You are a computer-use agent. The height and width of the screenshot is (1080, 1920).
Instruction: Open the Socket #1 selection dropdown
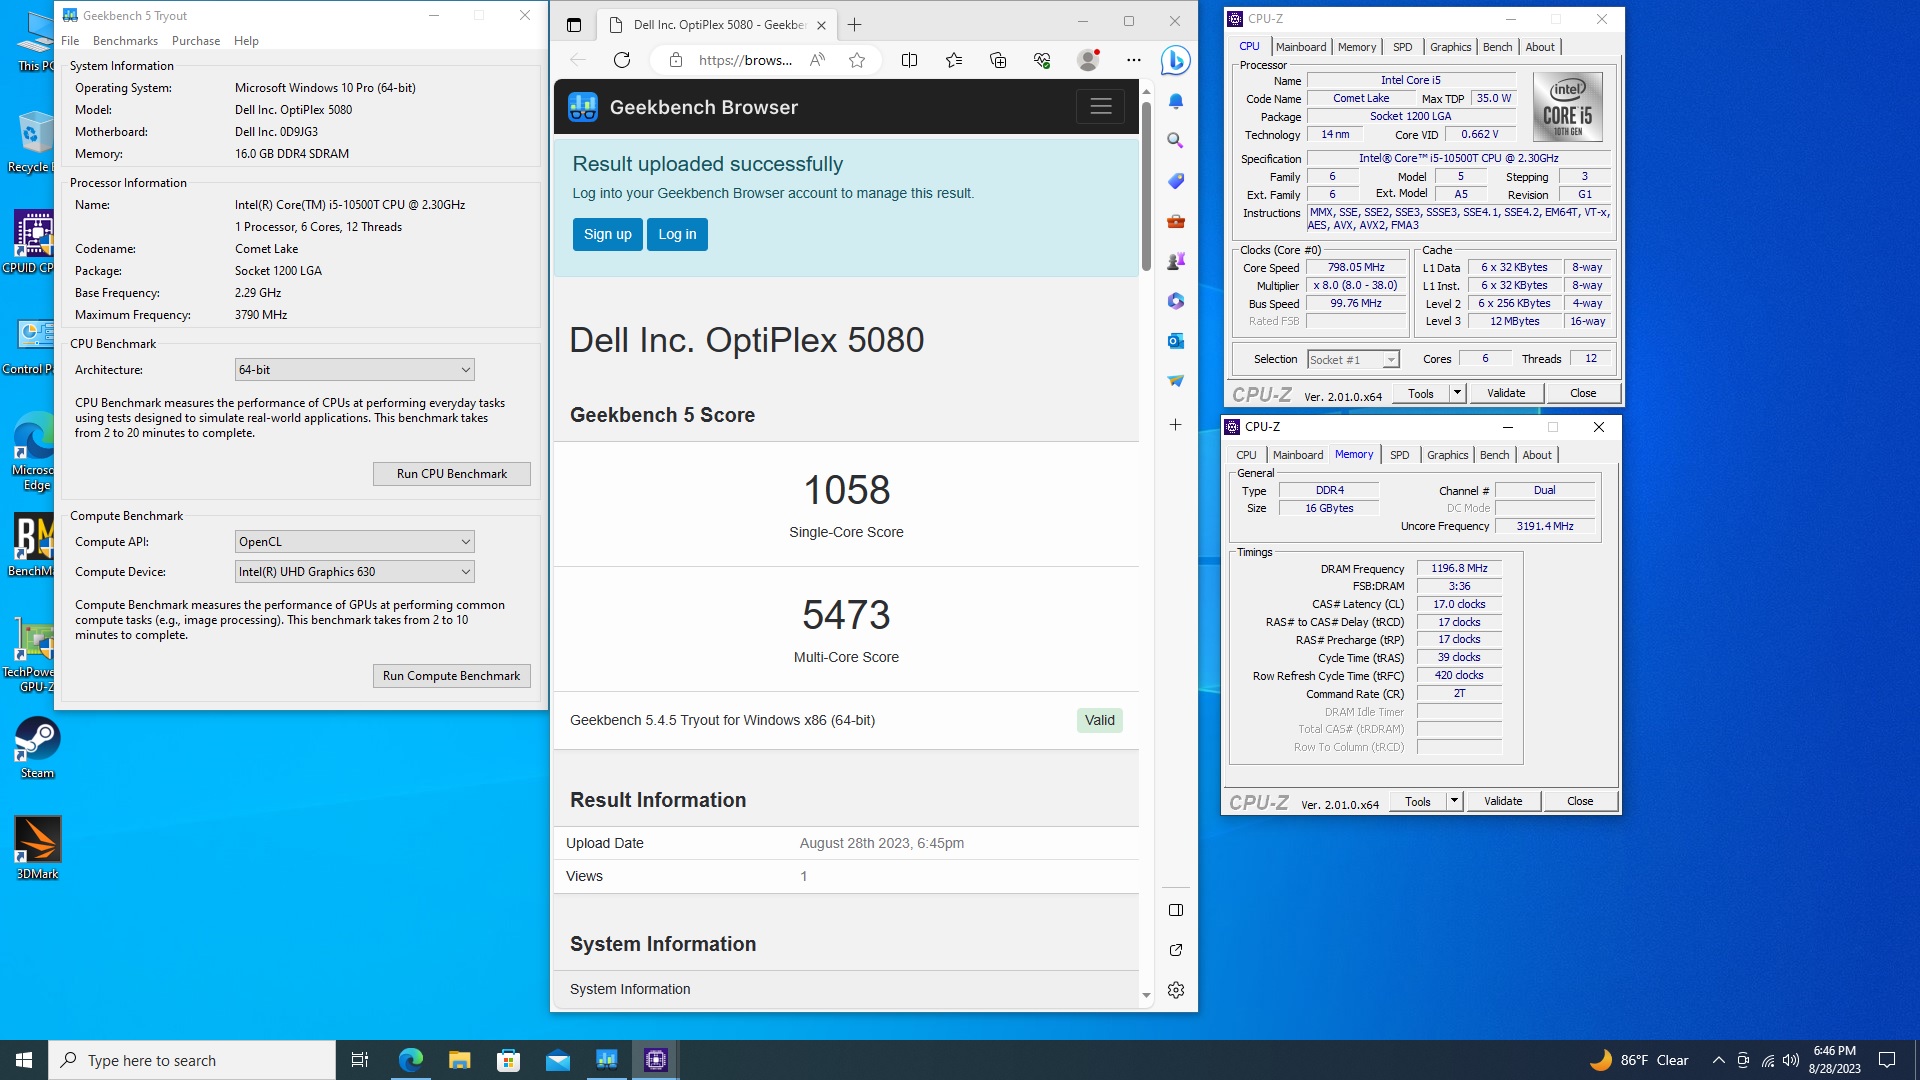pyautogui.click(x=1353, y=360)
